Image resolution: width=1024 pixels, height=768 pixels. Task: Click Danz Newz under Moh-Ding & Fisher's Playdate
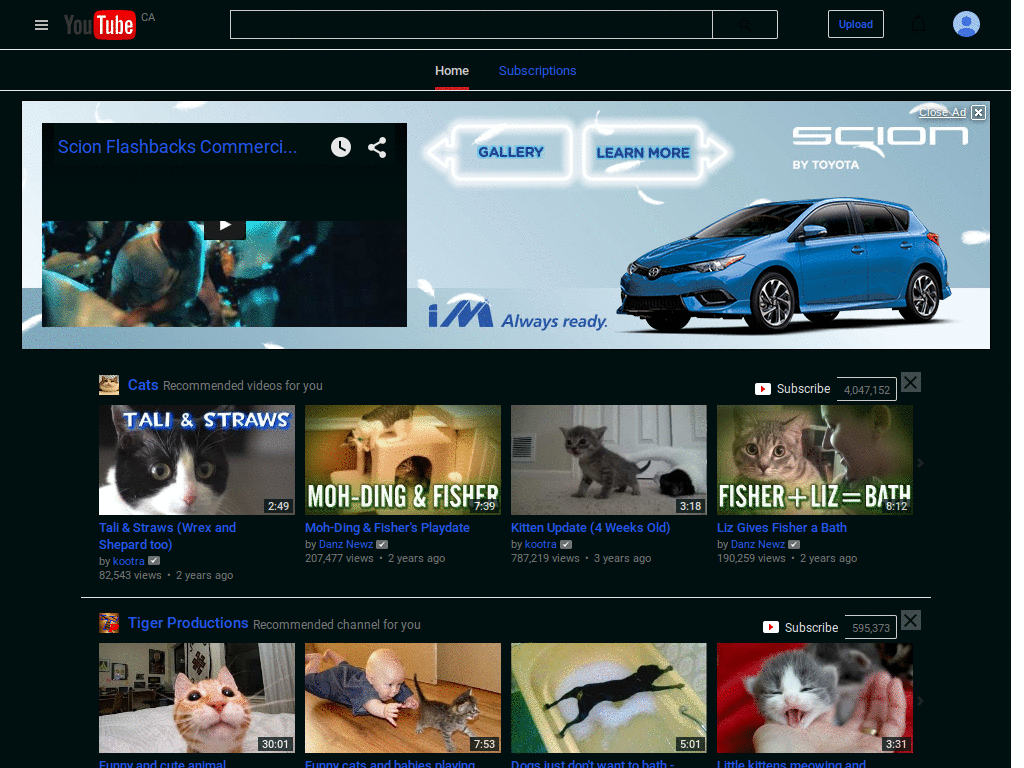pos(345,544)
